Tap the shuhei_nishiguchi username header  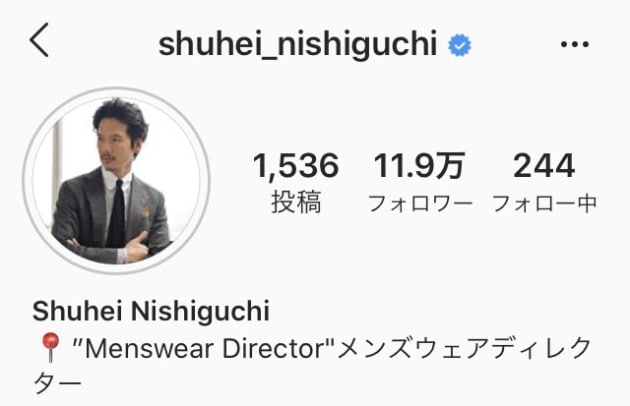pos(298,44)
